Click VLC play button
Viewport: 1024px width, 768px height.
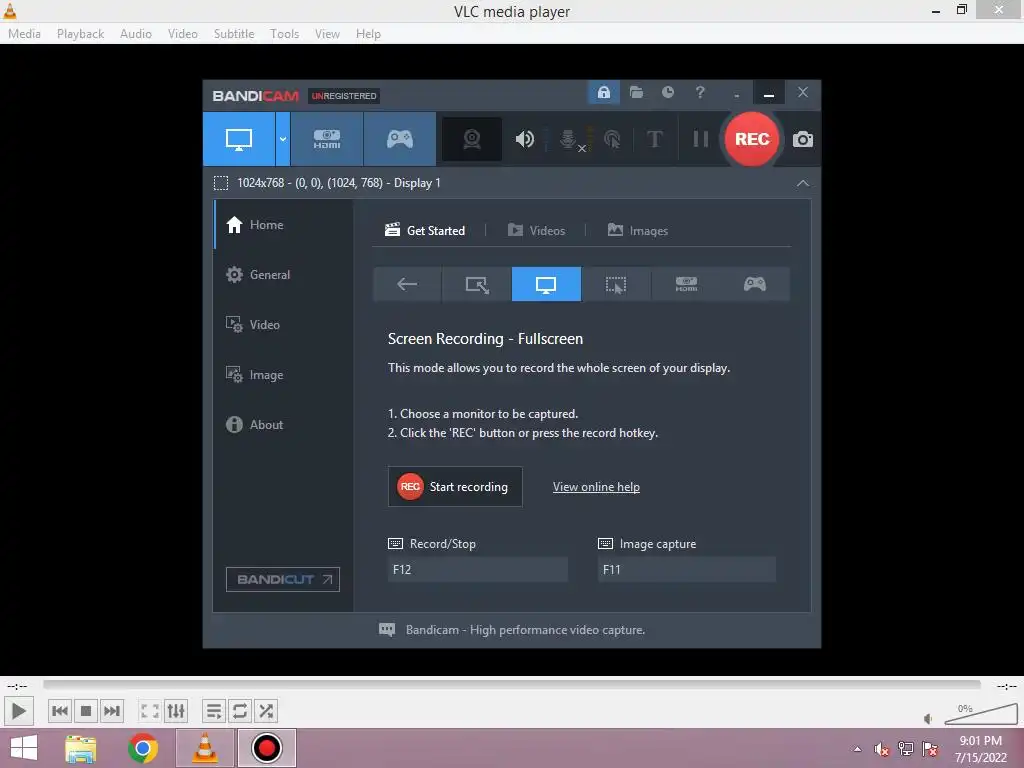click(18, 711)
